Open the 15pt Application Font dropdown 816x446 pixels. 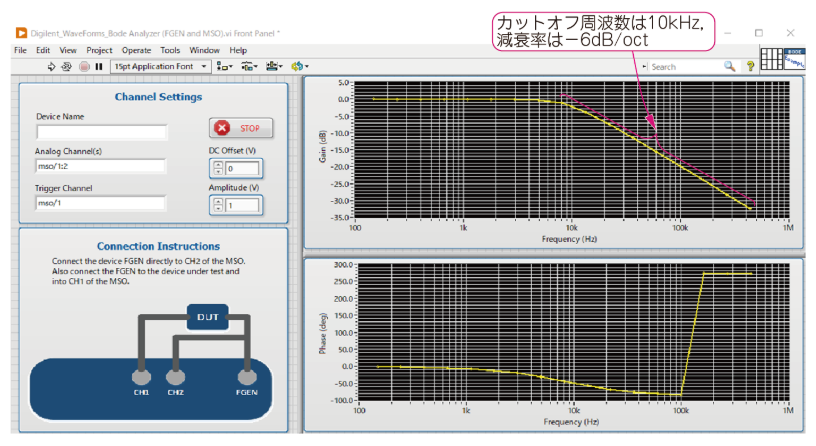(x=161, y=67)
